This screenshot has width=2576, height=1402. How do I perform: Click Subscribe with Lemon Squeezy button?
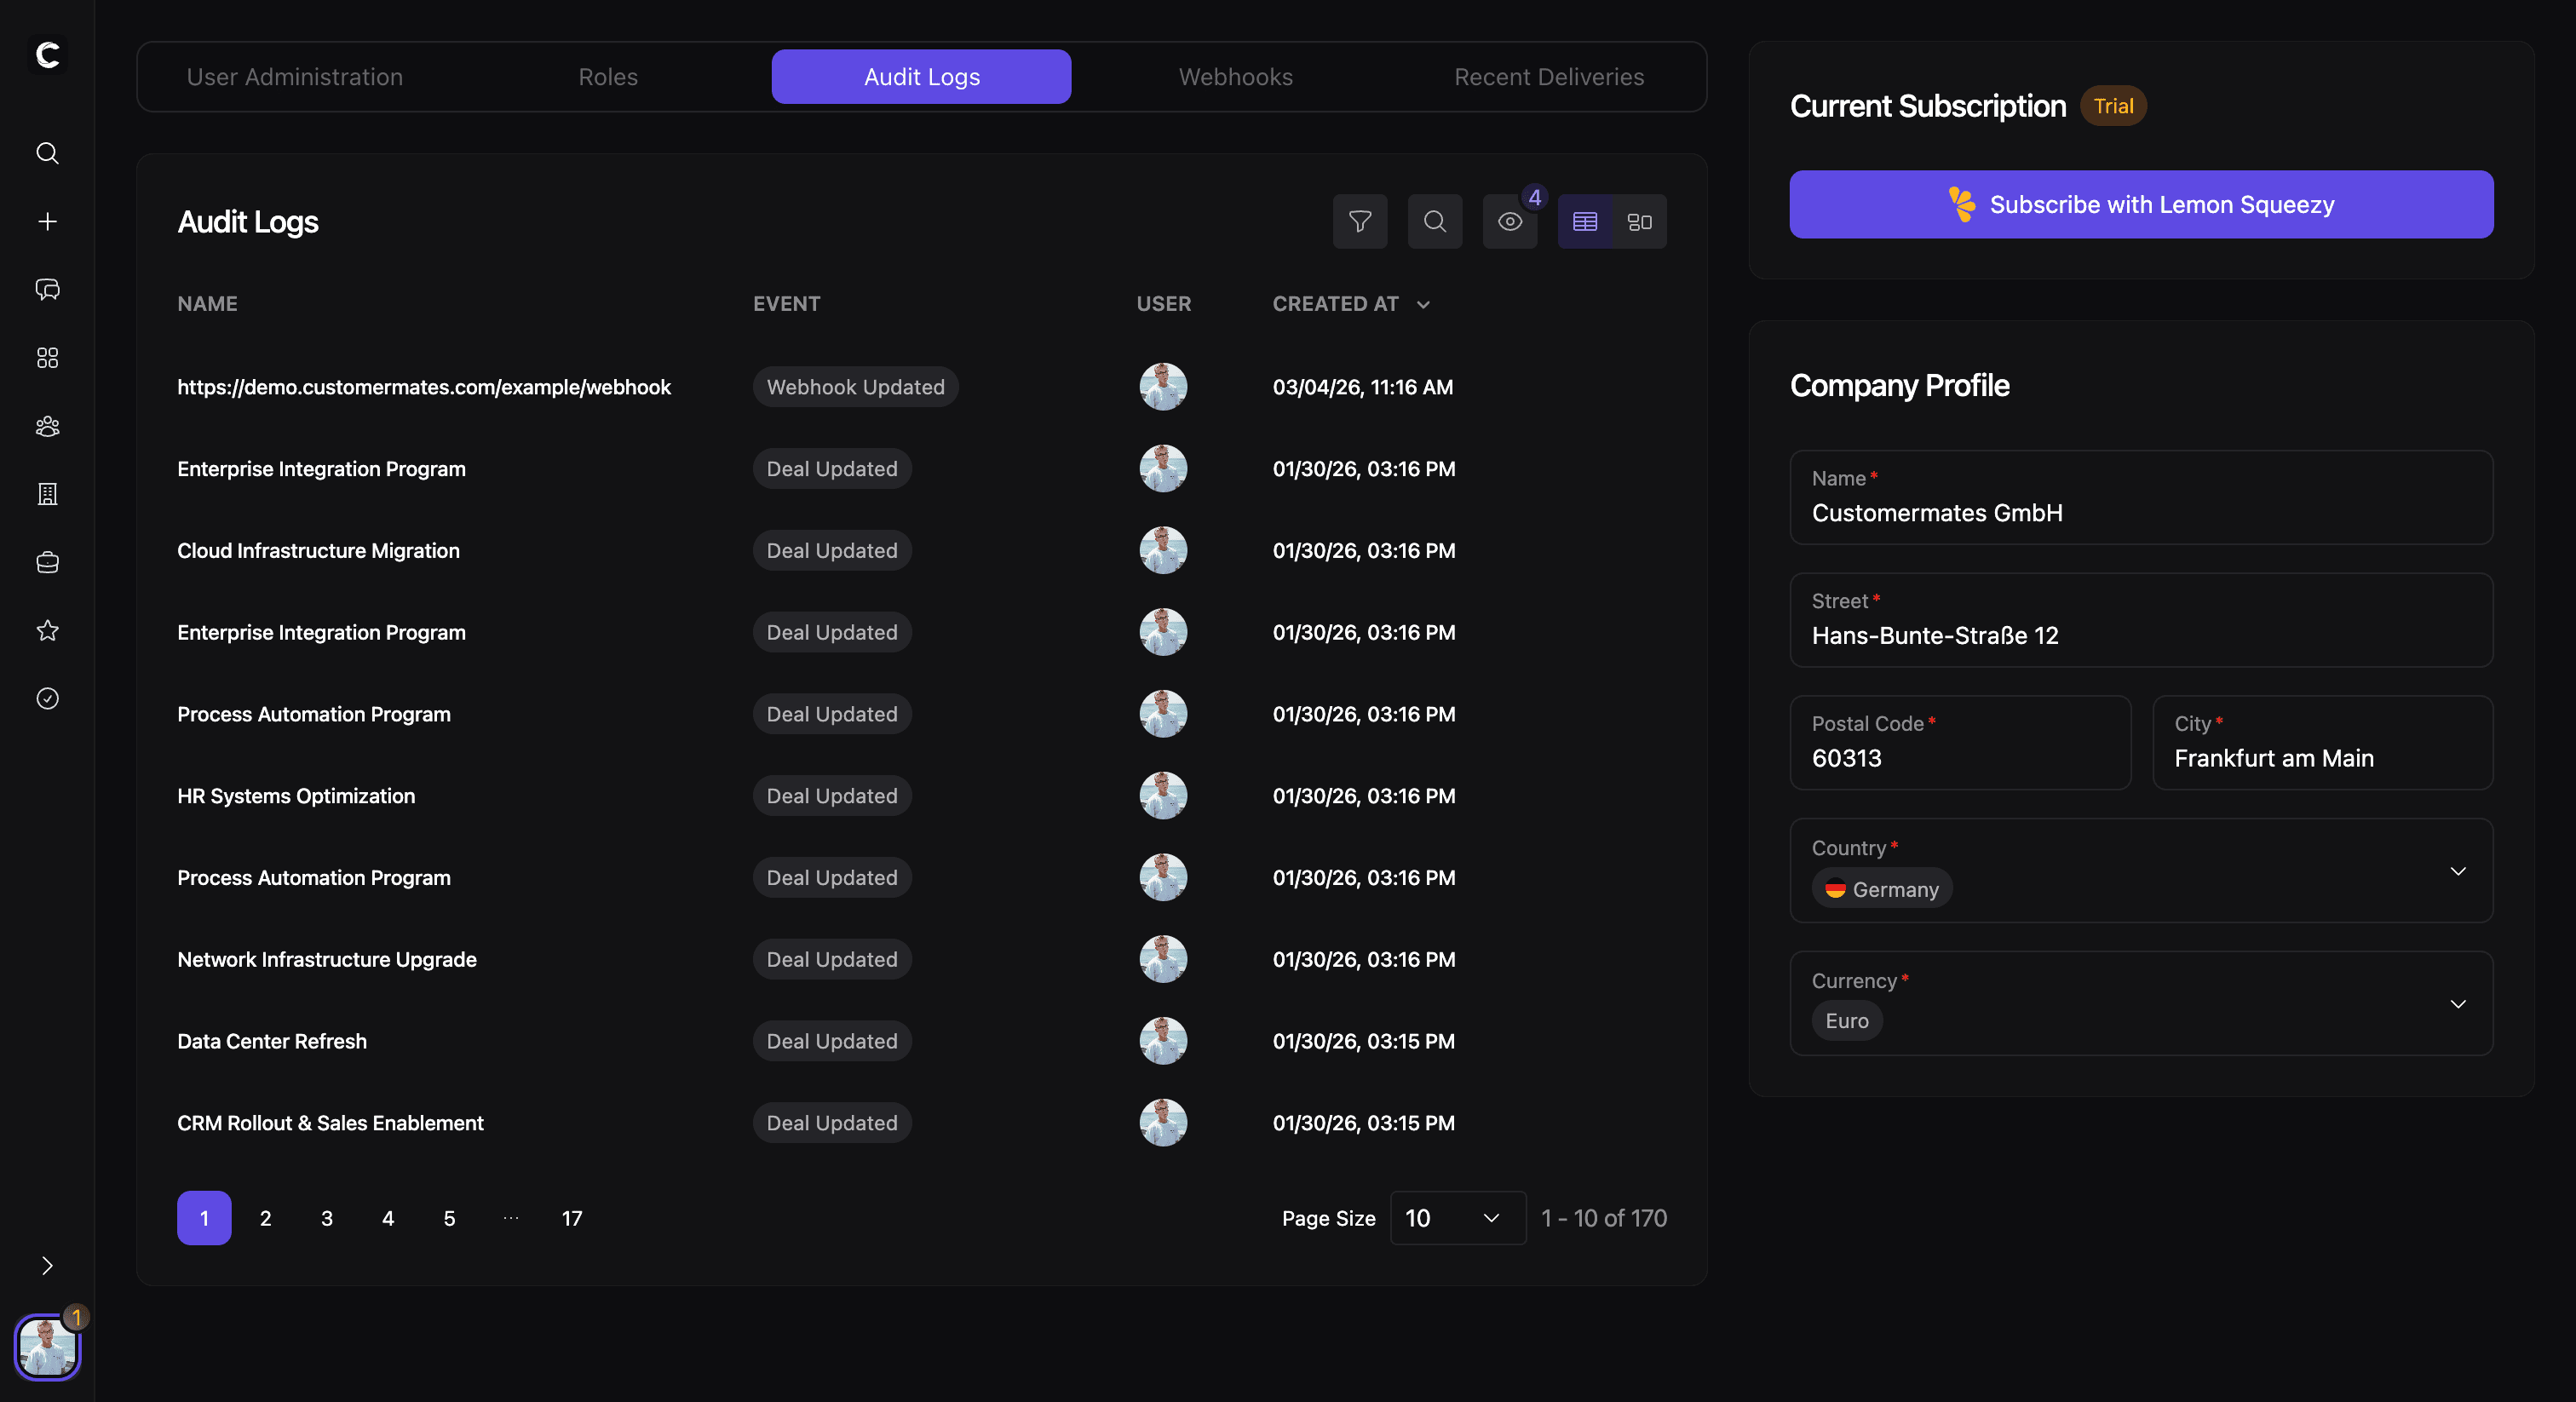pos(2140,204)
